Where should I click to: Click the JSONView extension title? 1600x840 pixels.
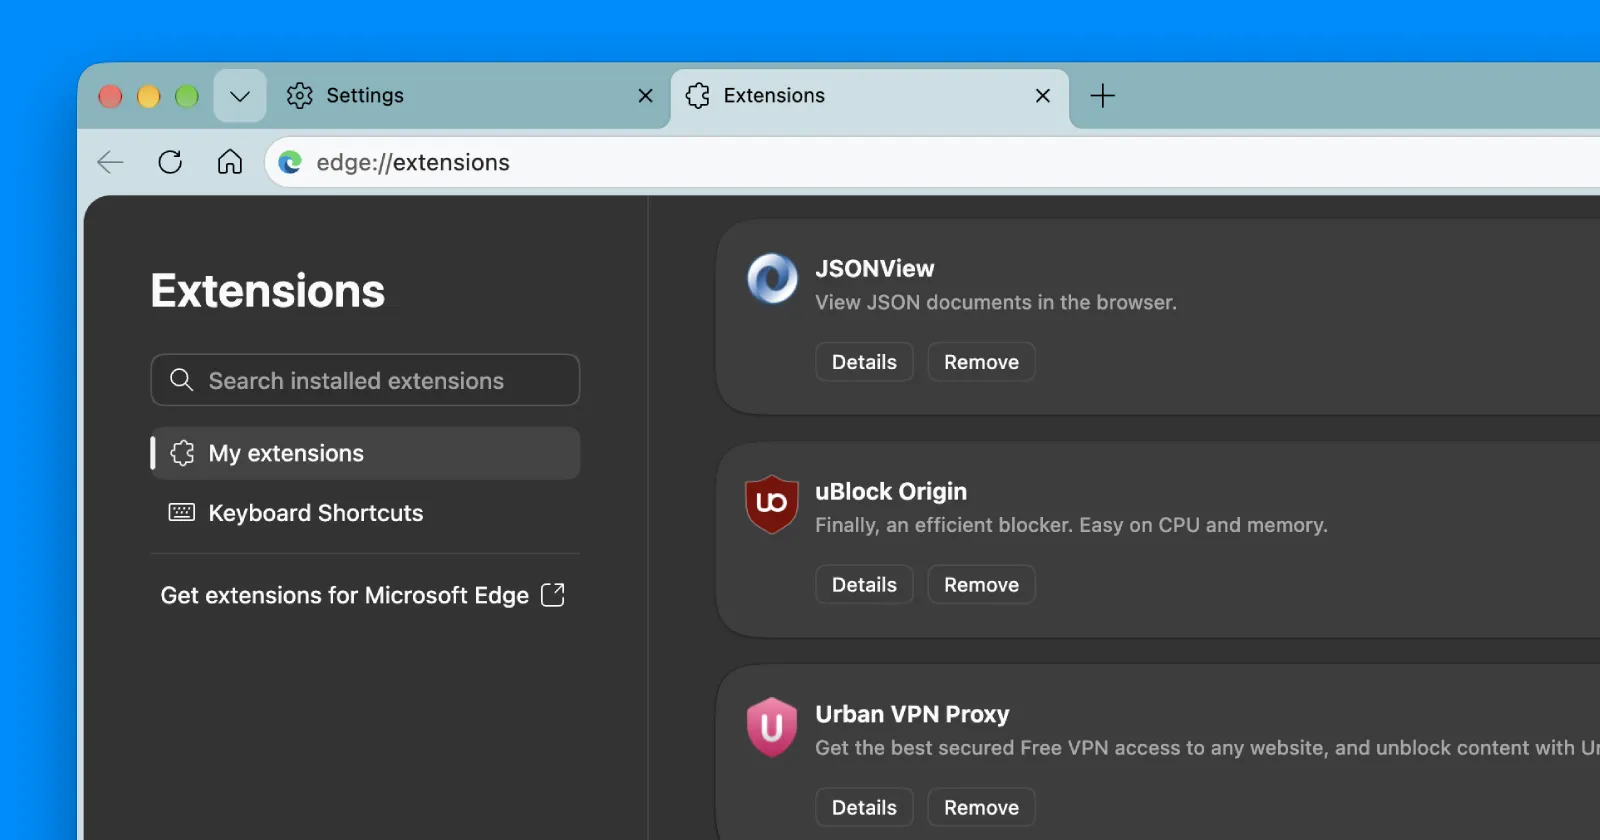874,268
